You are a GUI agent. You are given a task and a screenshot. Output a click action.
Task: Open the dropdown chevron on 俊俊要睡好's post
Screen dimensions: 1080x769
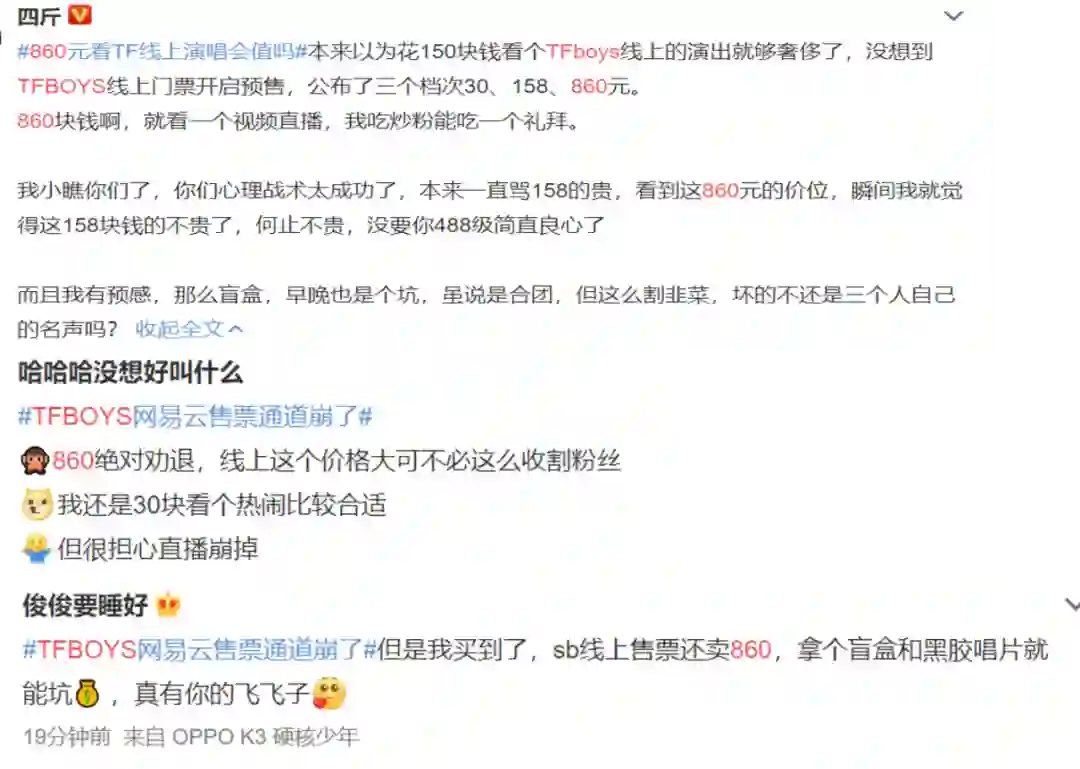1072,605
